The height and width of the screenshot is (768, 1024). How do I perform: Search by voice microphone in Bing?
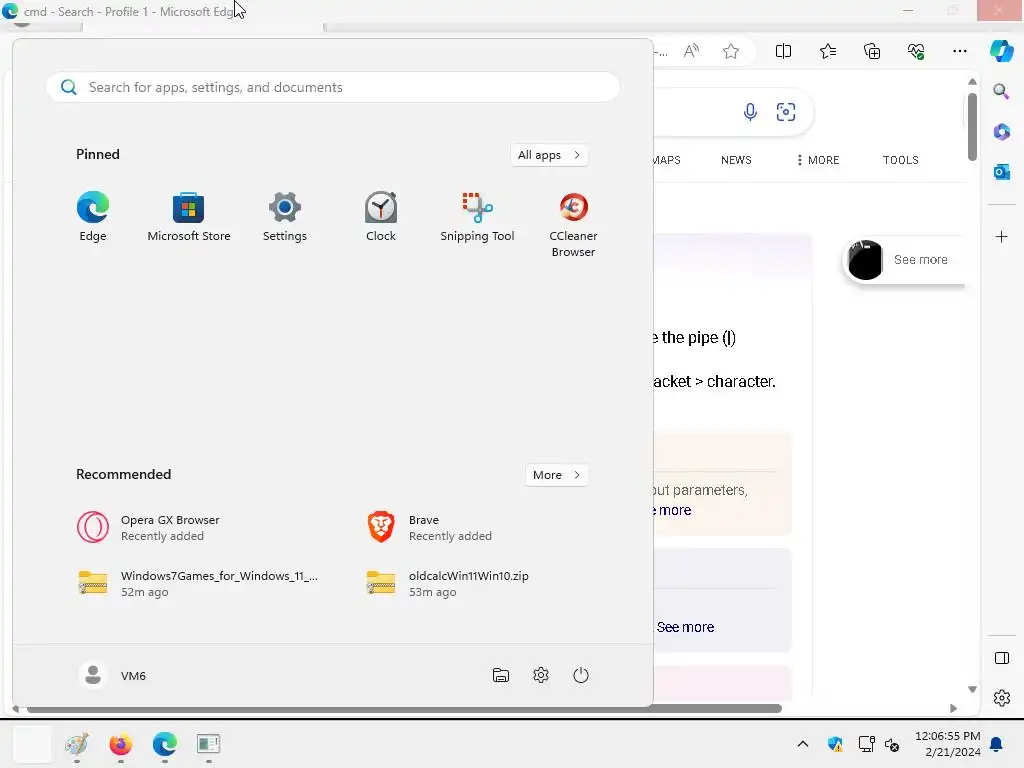(x=750, y=112)
